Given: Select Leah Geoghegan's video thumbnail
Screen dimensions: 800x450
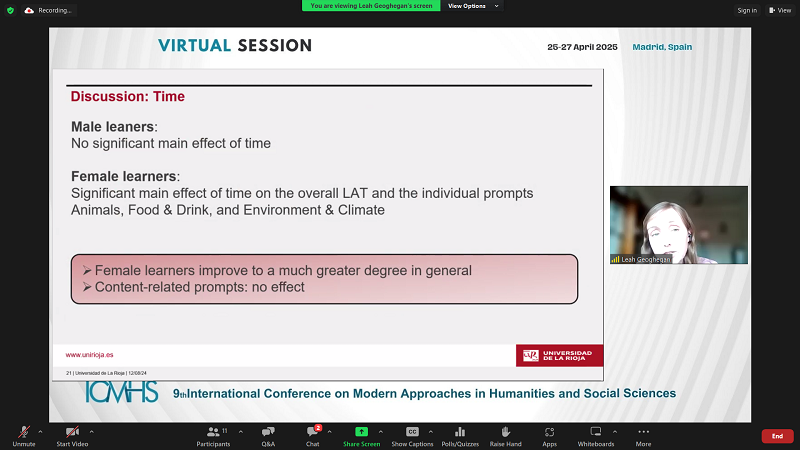Looking at the screenshot, I should coord(678,225).
